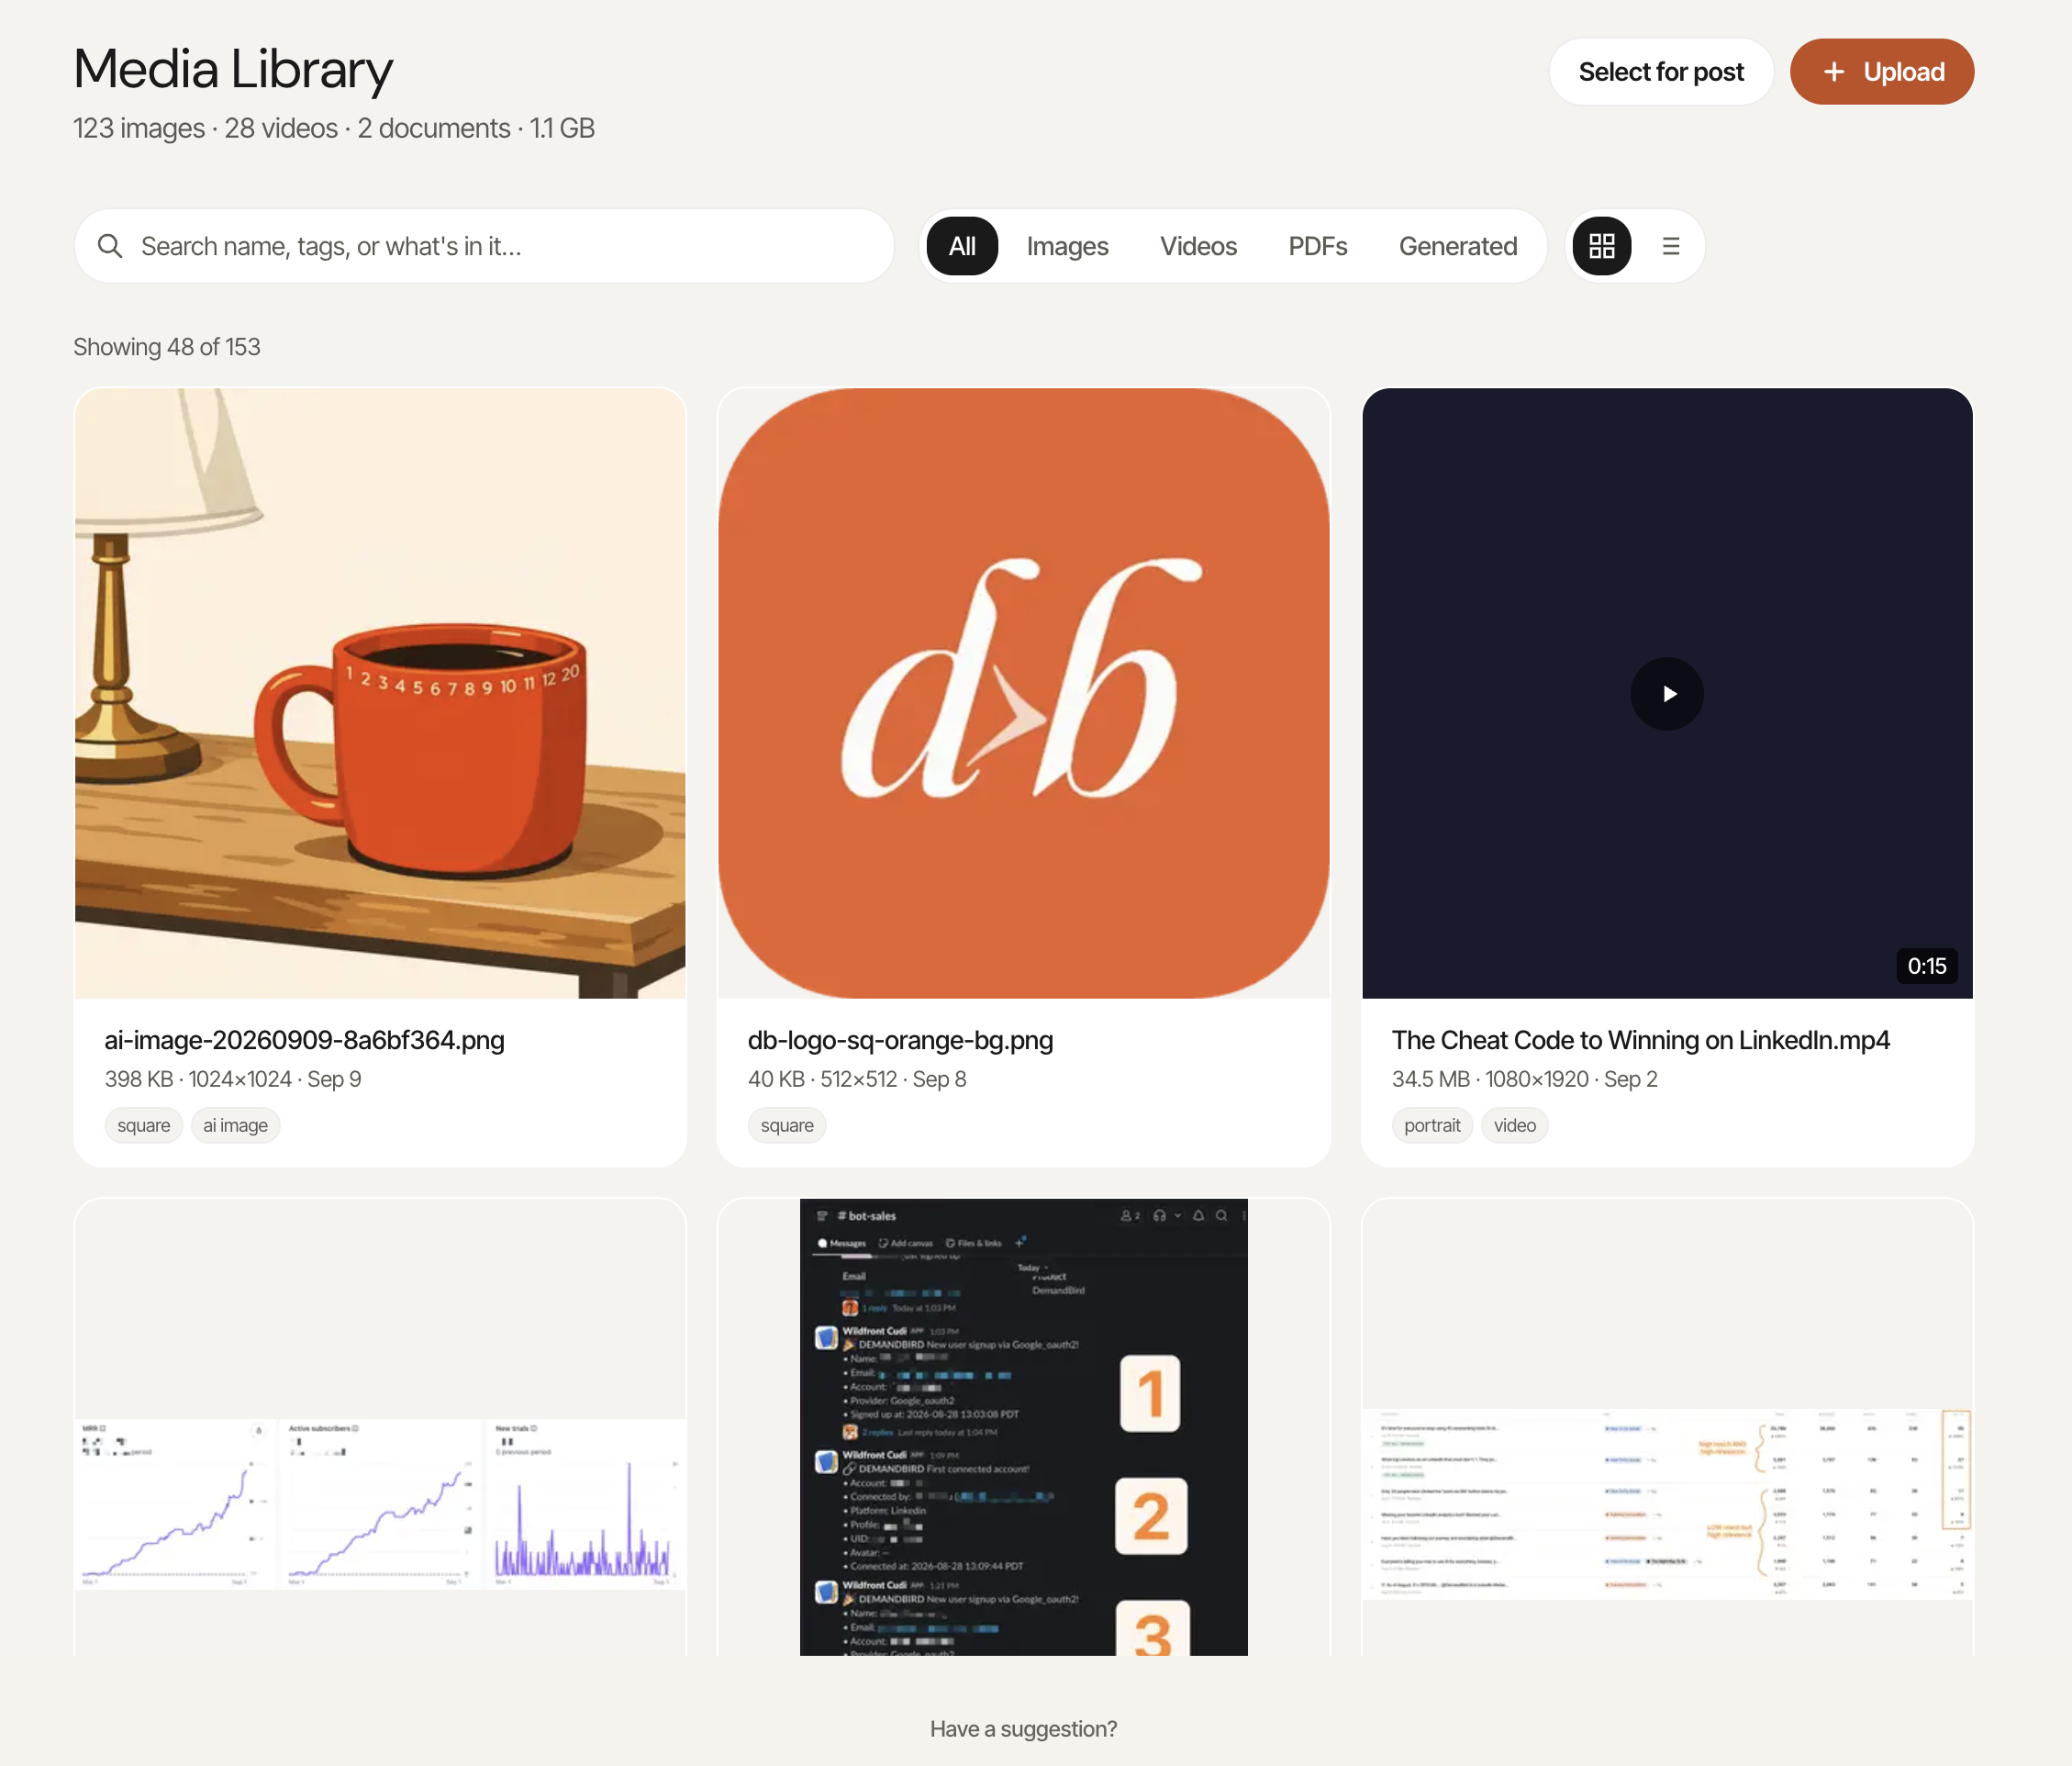Click the 'portrait' tag
This screenshot has width=2072, height=1766.
click(x=1431, y=1125)
